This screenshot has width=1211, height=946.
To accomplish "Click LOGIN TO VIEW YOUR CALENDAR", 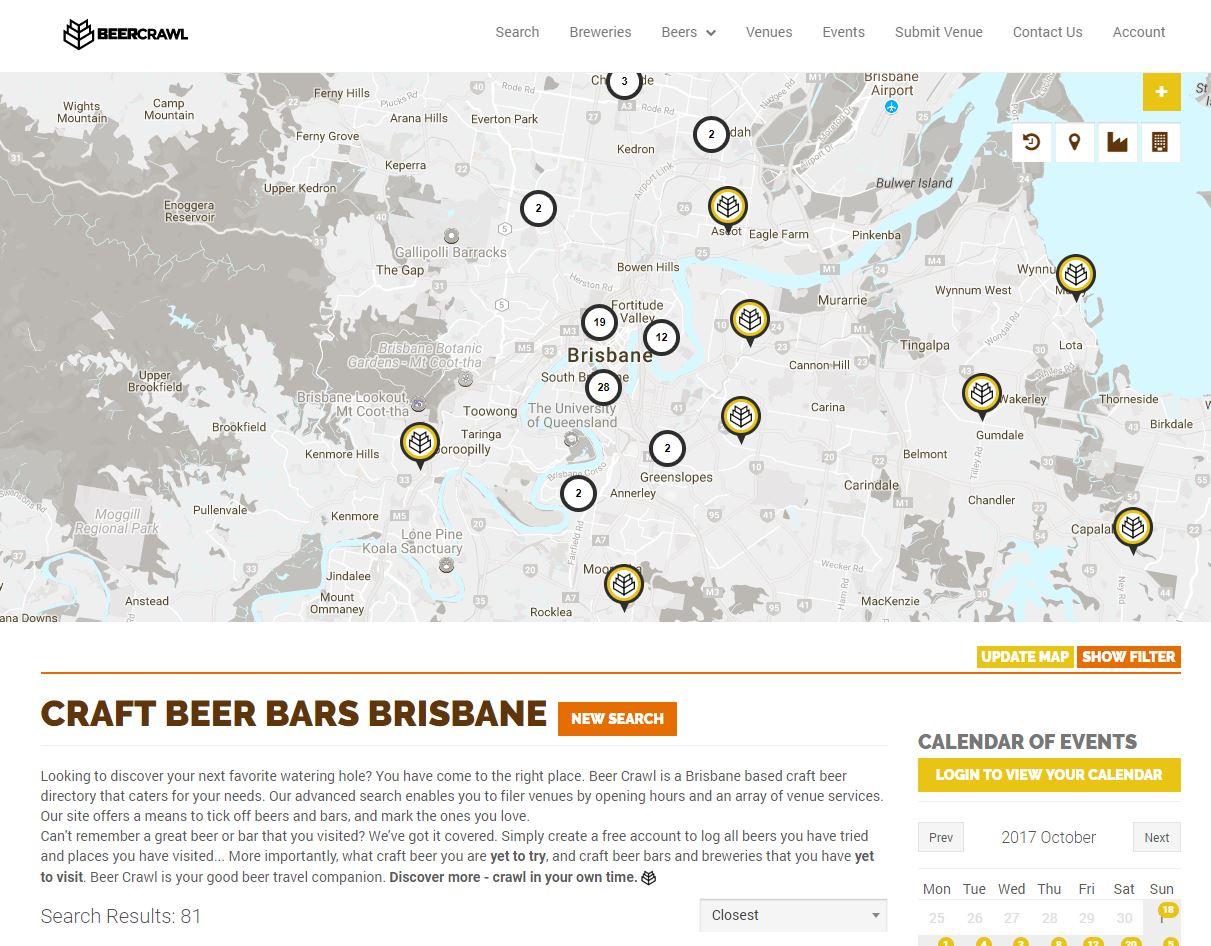I will tap(1048, 774).
